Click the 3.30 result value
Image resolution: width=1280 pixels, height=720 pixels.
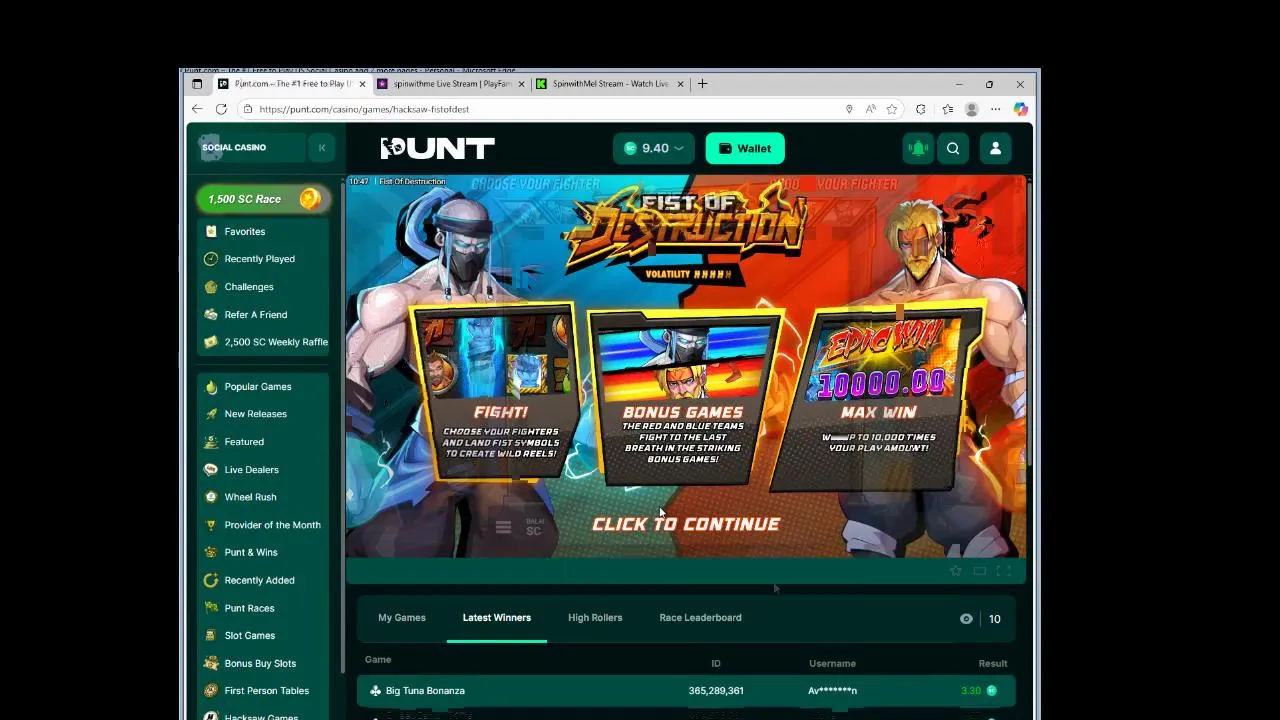pos(970,691)
